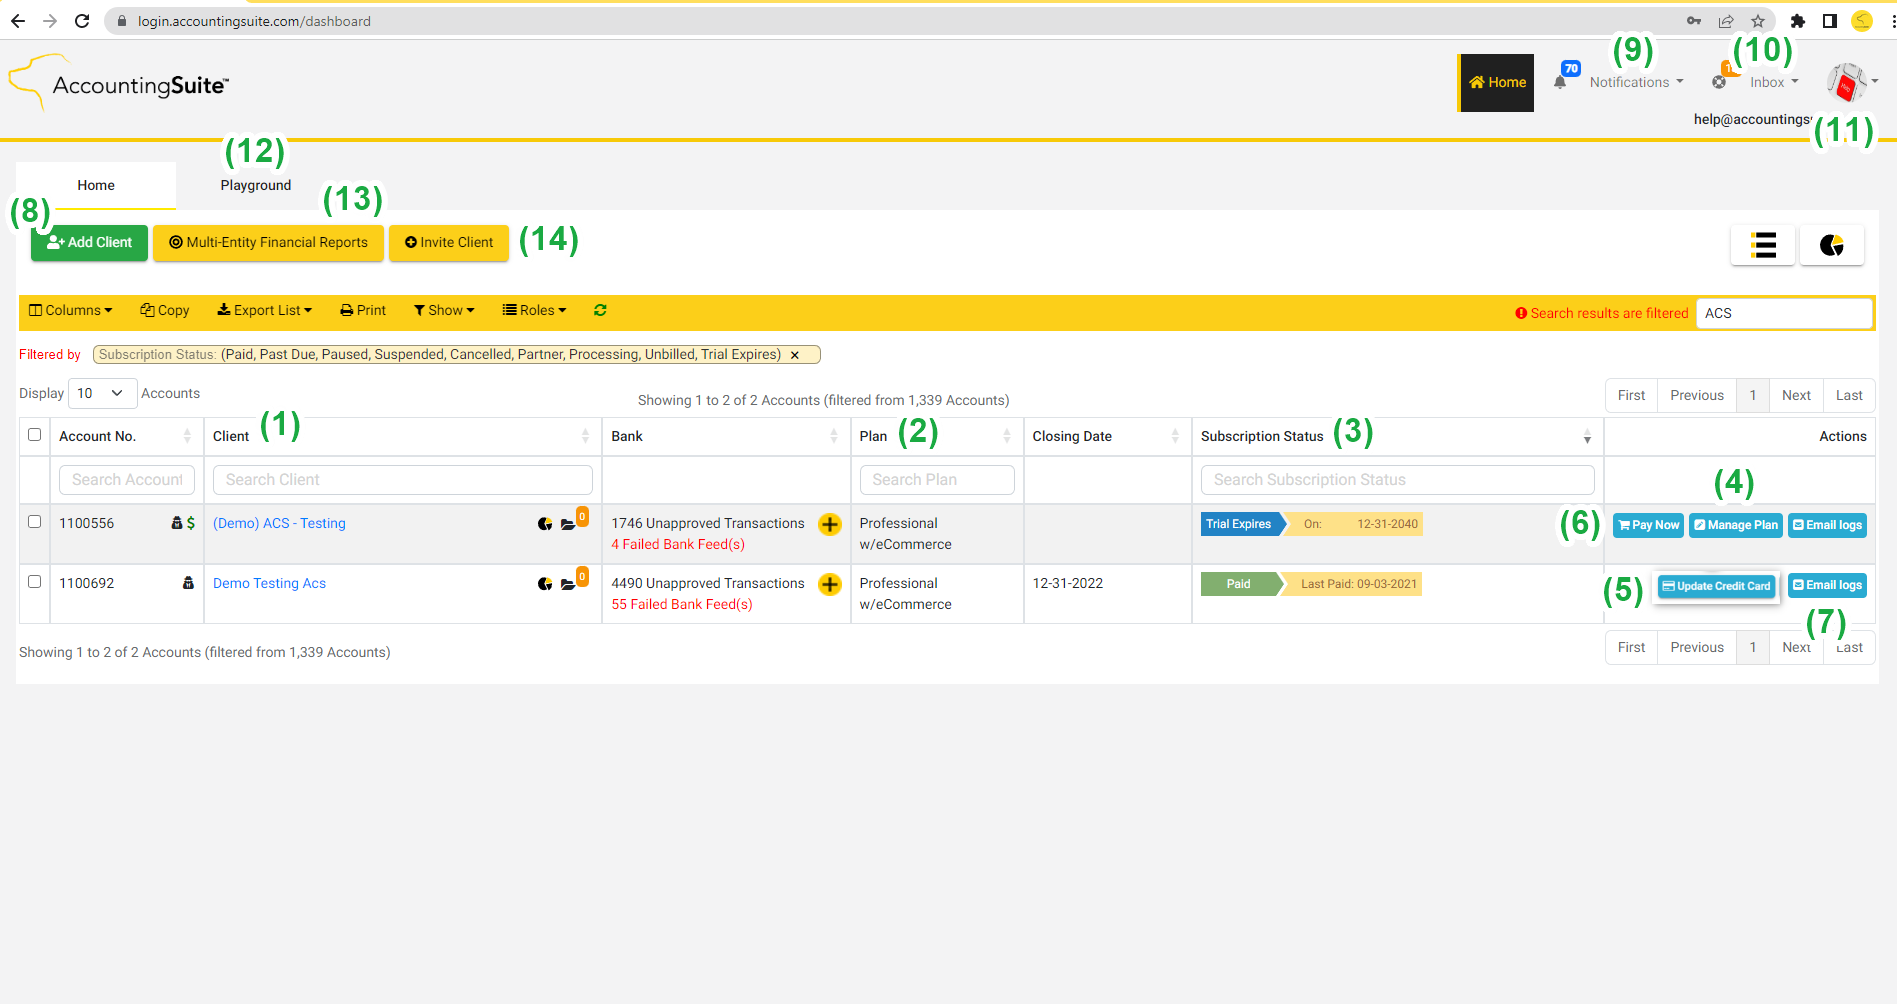
Task: Select the Home tab
Action: pos(96,185)
